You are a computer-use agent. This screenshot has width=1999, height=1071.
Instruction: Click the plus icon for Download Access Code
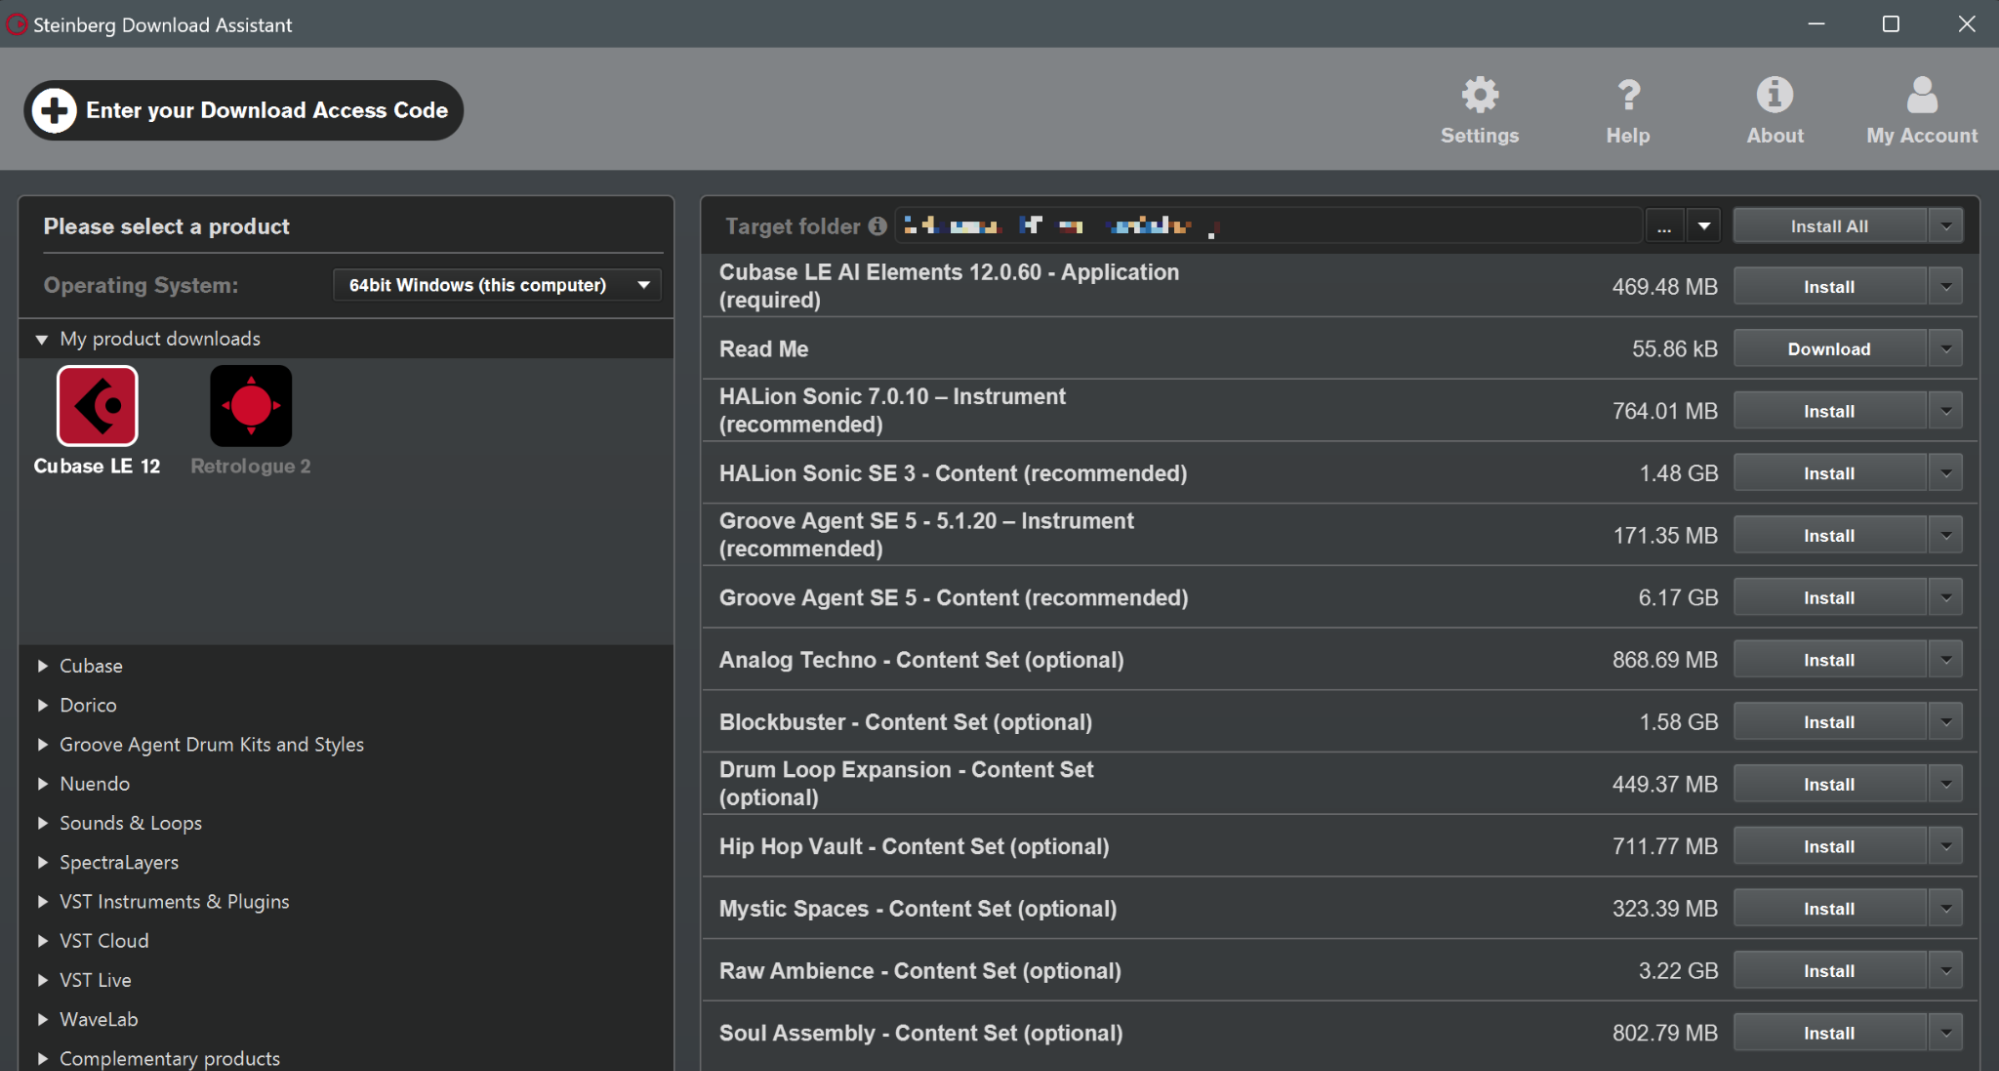tap(54, 110)
